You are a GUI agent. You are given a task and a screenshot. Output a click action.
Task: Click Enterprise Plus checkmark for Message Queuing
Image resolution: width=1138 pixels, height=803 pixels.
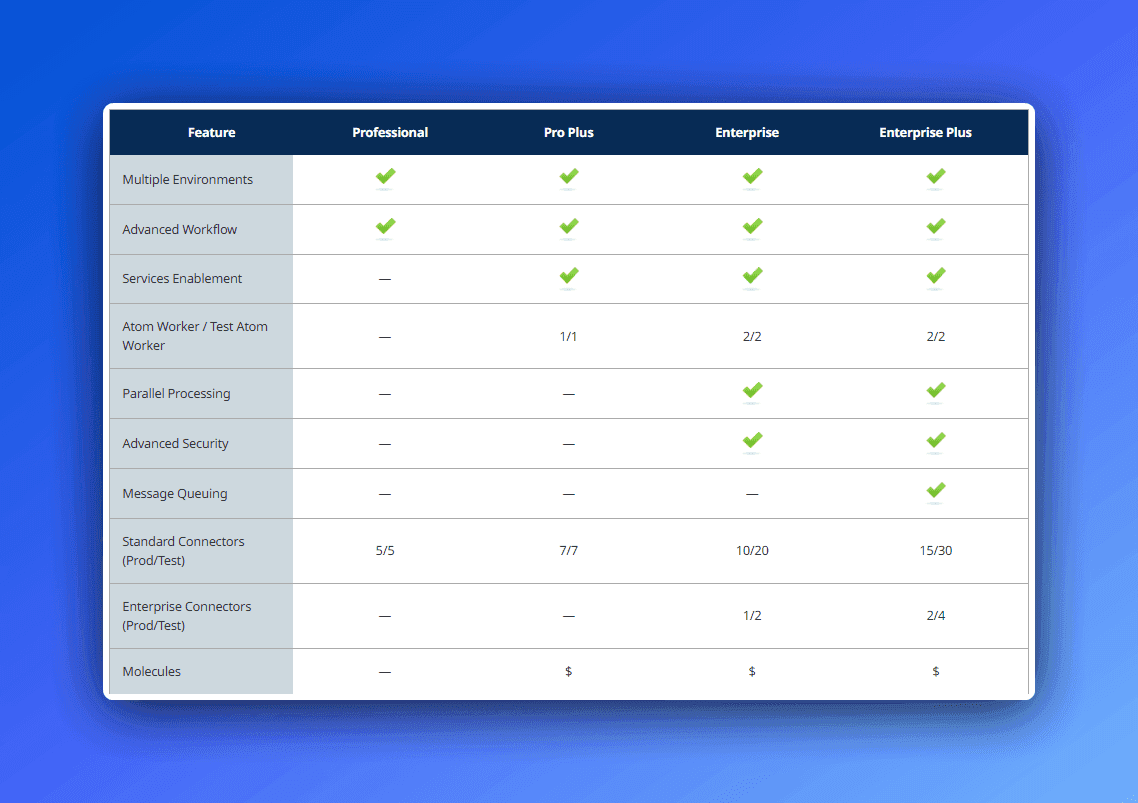[x=936, y=491]
